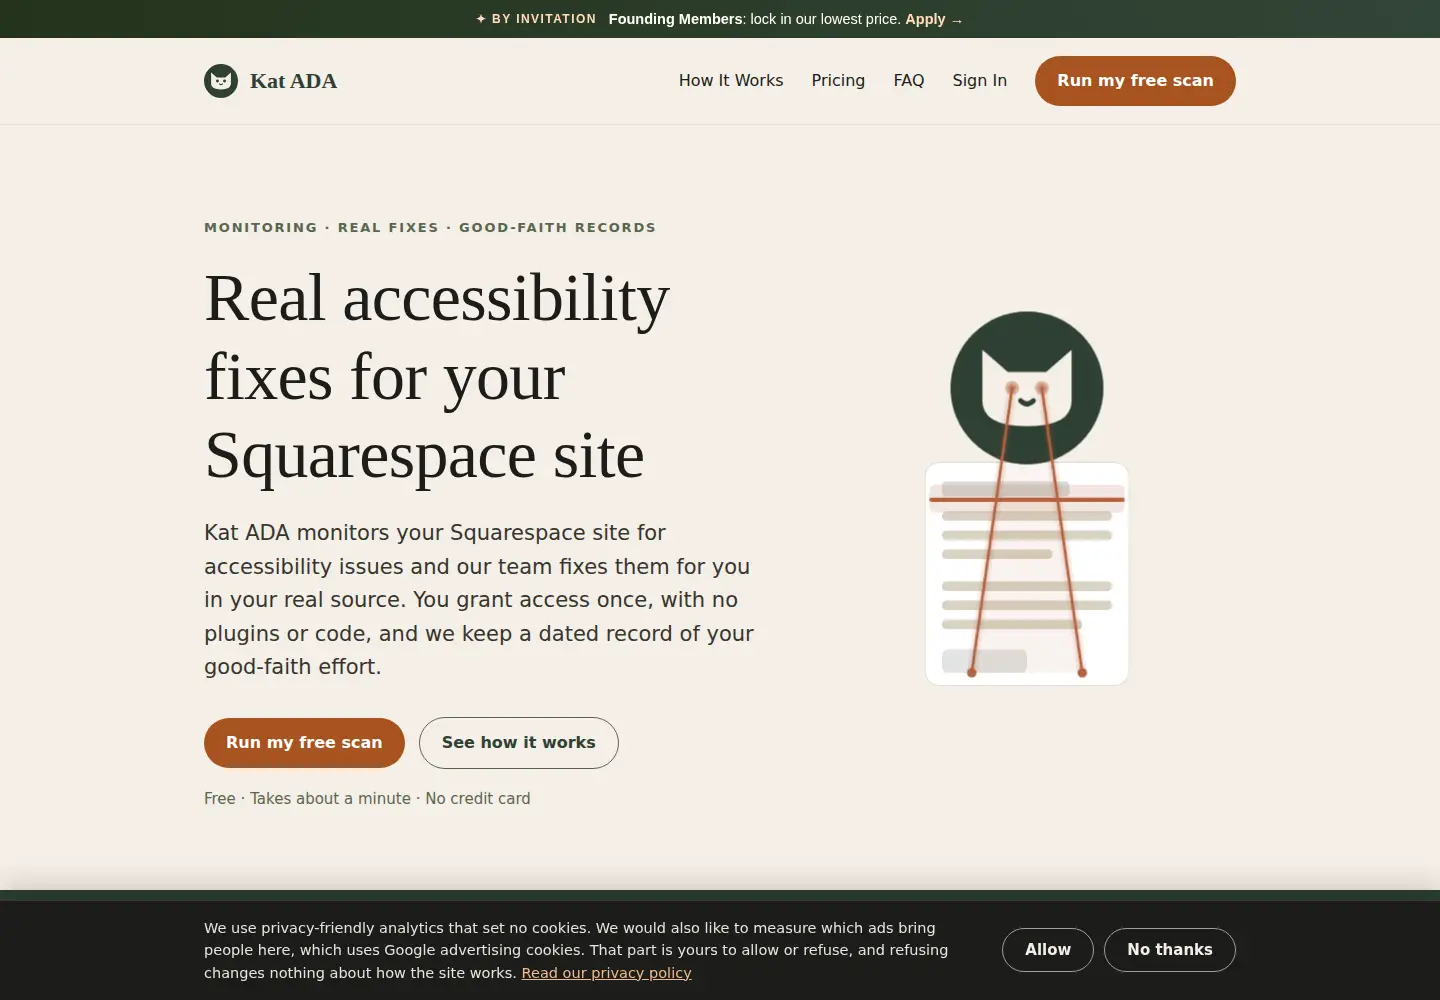Read our privacy policy link

[x=606, y=973]
